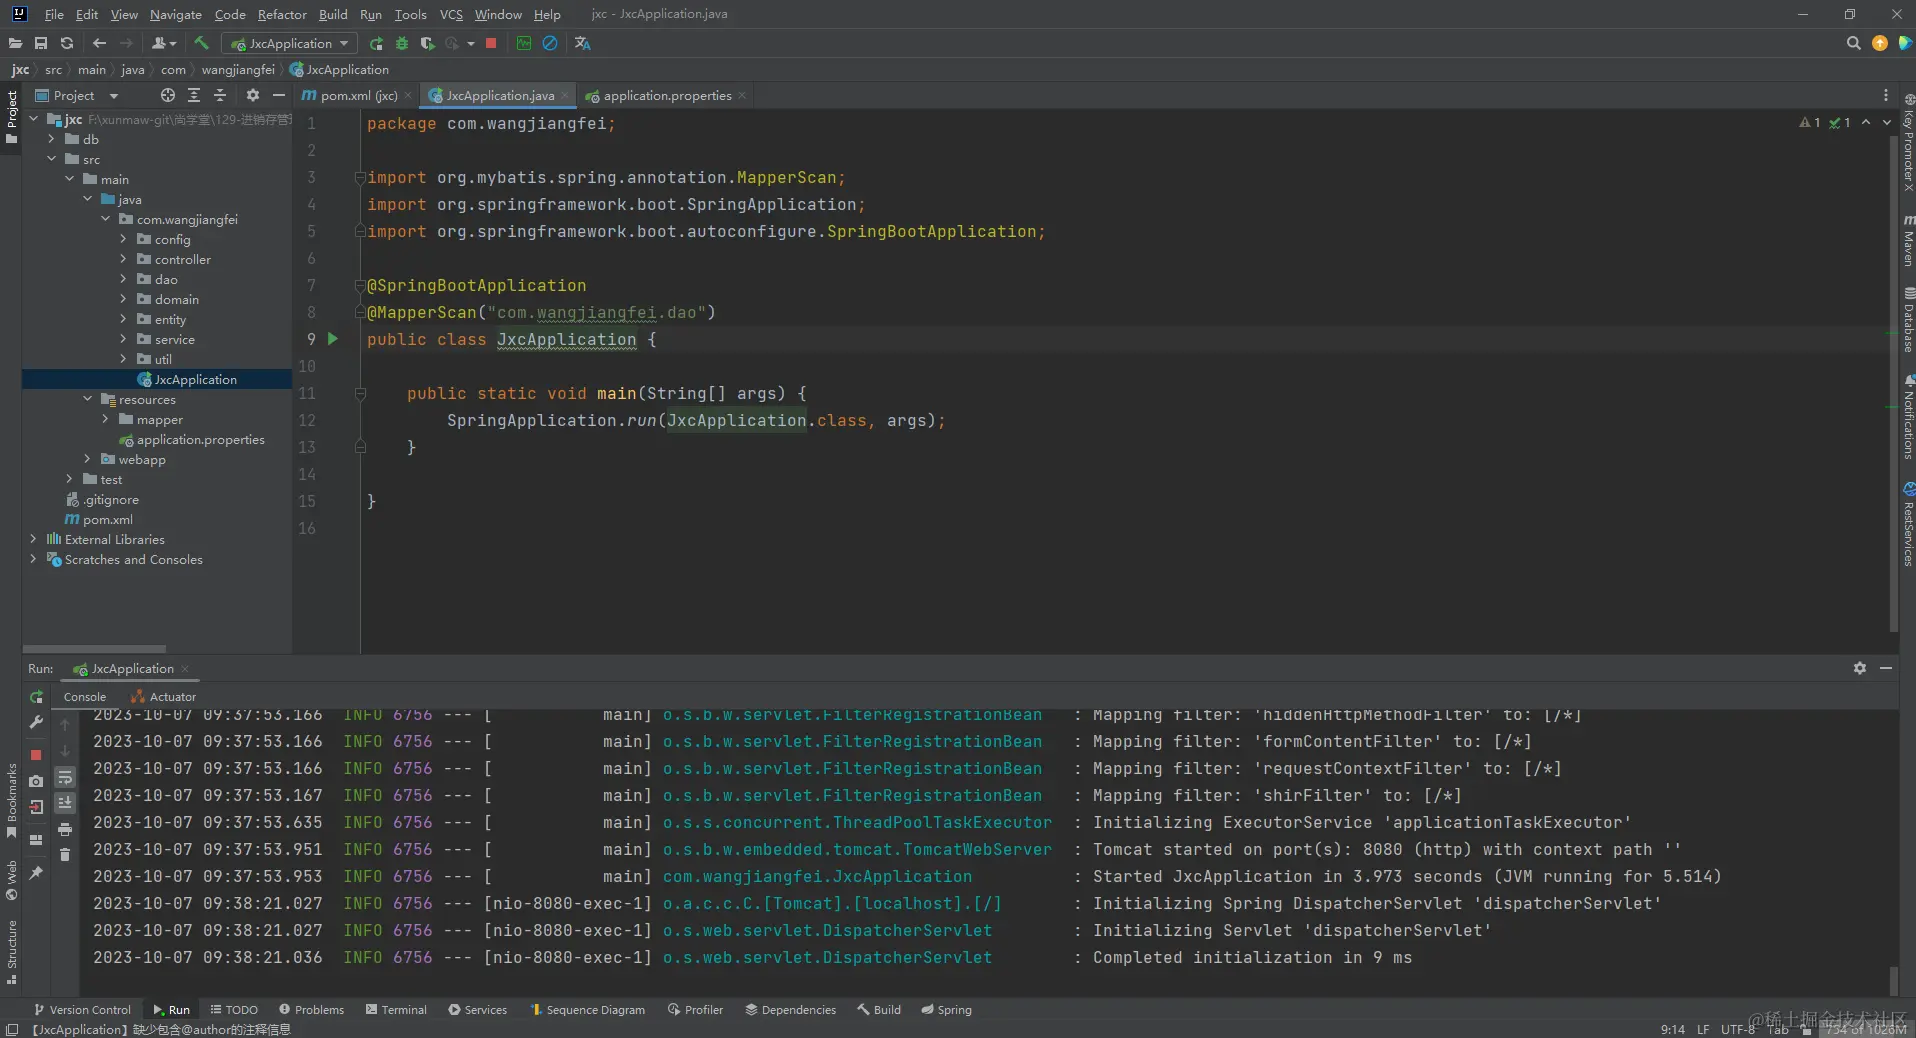
Task: Stop JxcApplication from Run panel sidebar
Action: click(x=36, y=754)
